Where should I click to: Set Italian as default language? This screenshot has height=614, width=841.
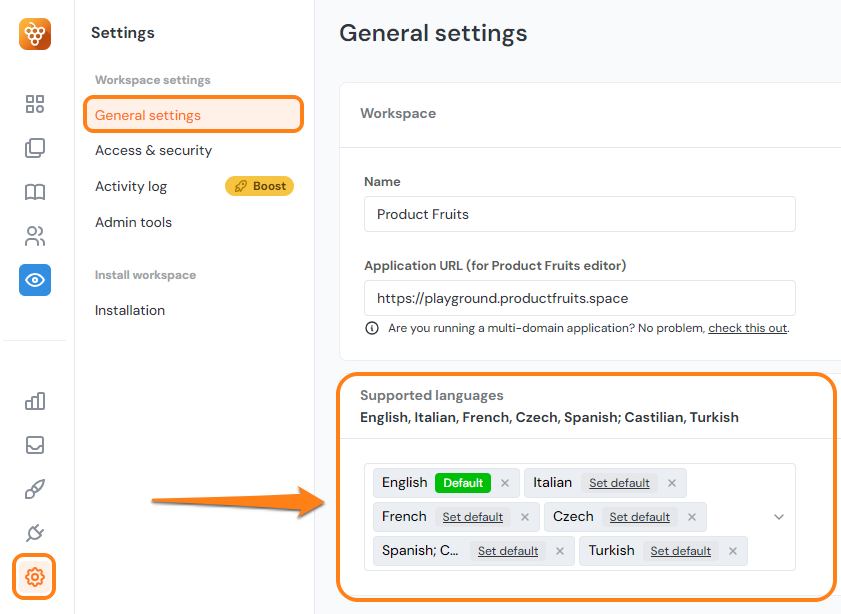(619, 483)
